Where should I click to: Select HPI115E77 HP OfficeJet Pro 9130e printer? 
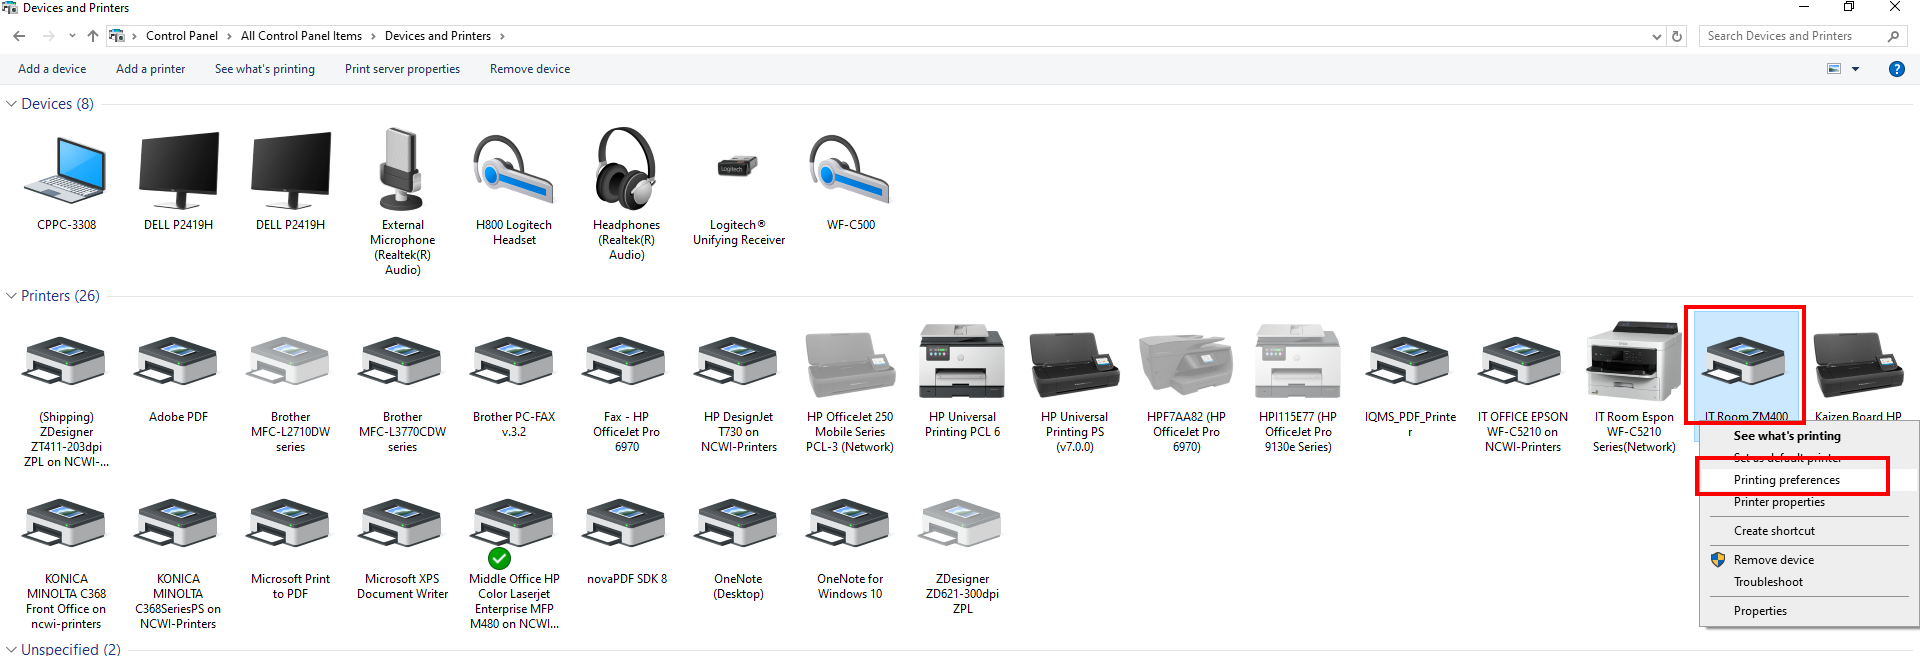point(1298,361)
